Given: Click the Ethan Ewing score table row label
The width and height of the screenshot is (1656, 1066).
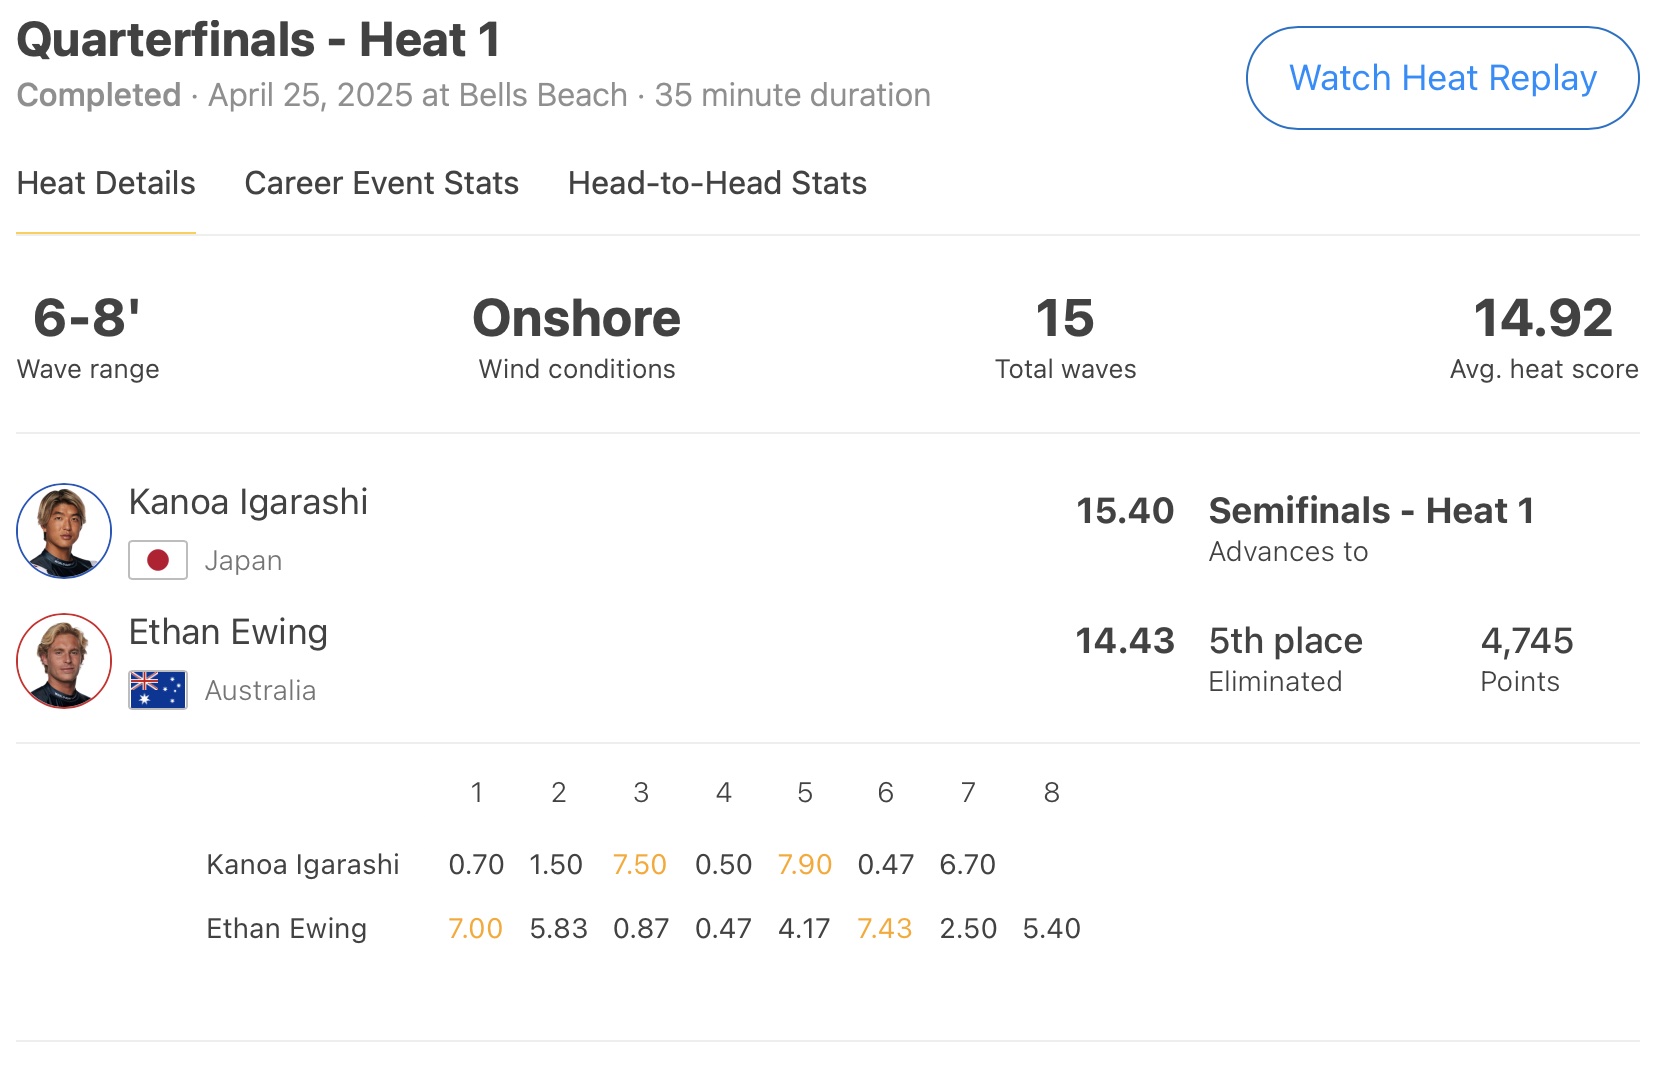Looking at the screenshot, I should pos(286,928).
